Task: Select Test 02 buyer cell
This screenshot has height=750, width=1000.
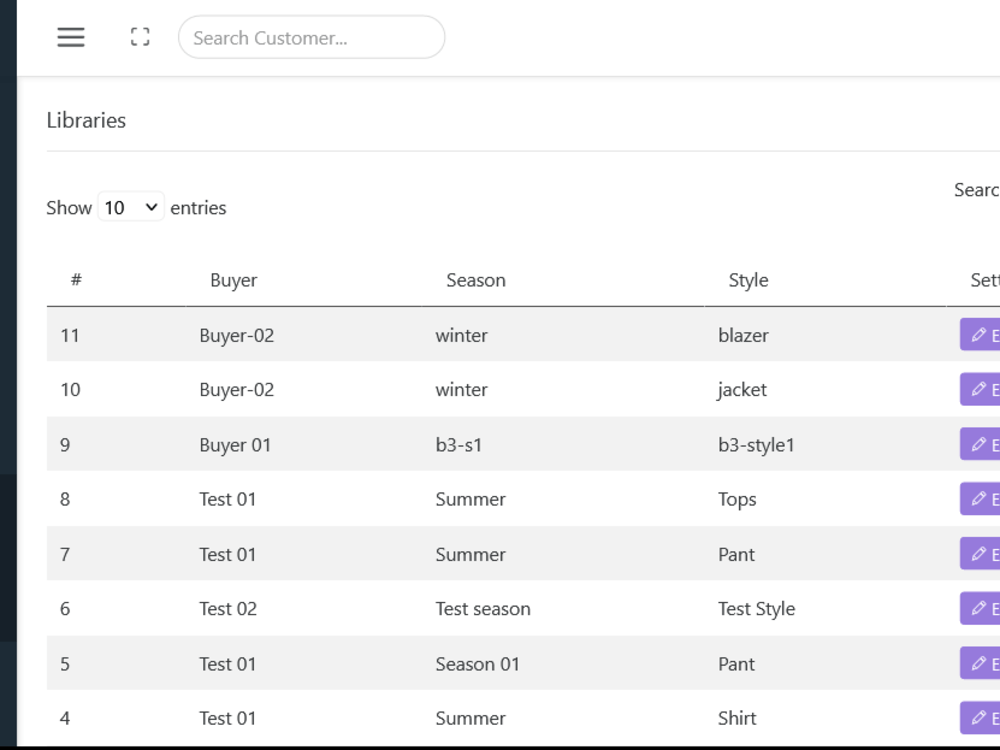Action: point(228,609)
